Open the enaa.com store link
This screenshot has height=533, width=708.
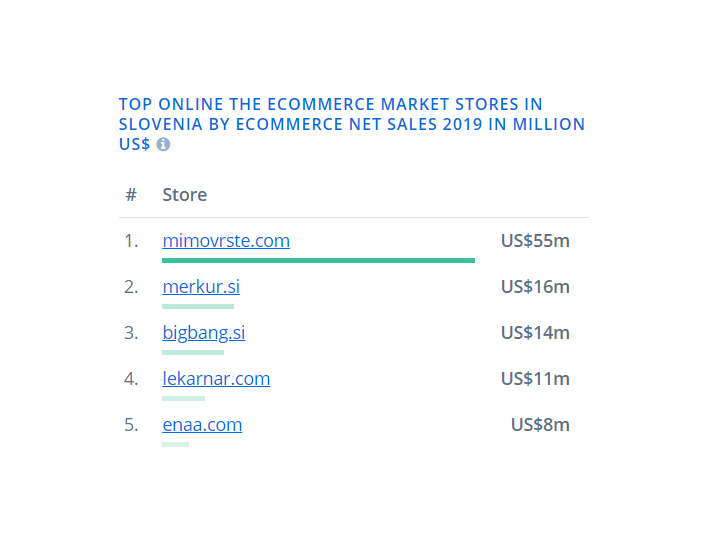coord(202,425)
